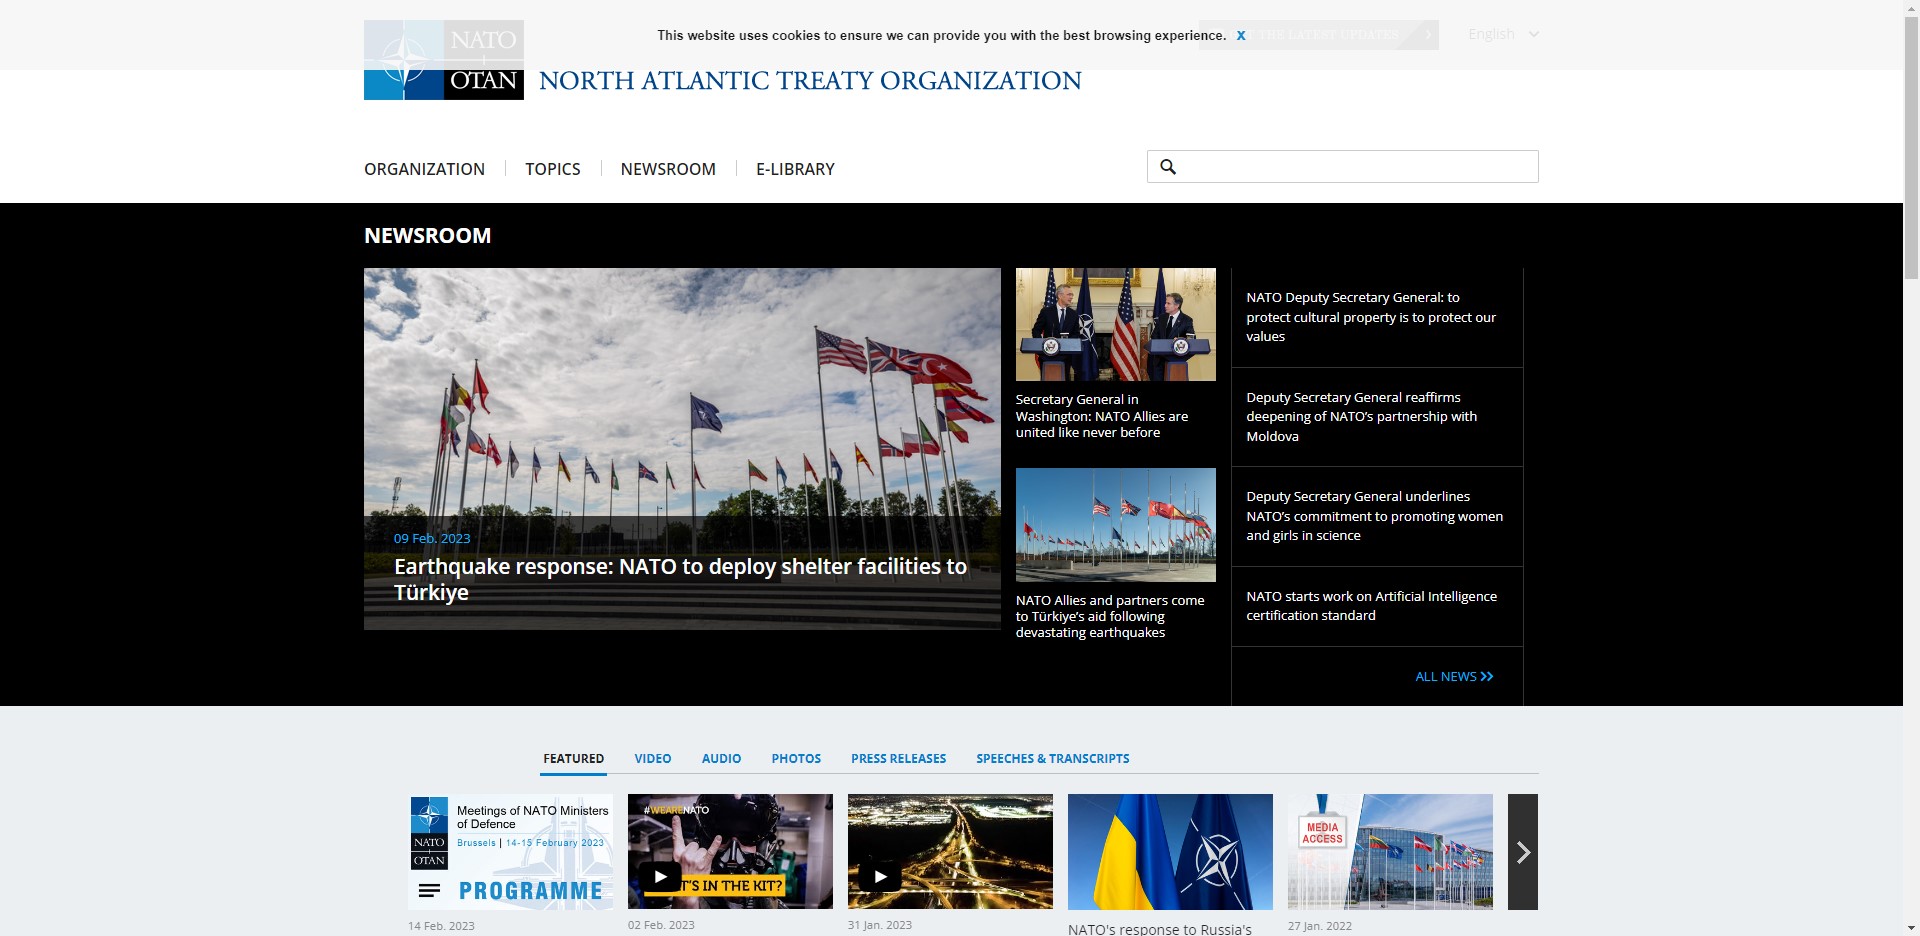Open Secretary General in Washington photo

tap(1116, 324)
